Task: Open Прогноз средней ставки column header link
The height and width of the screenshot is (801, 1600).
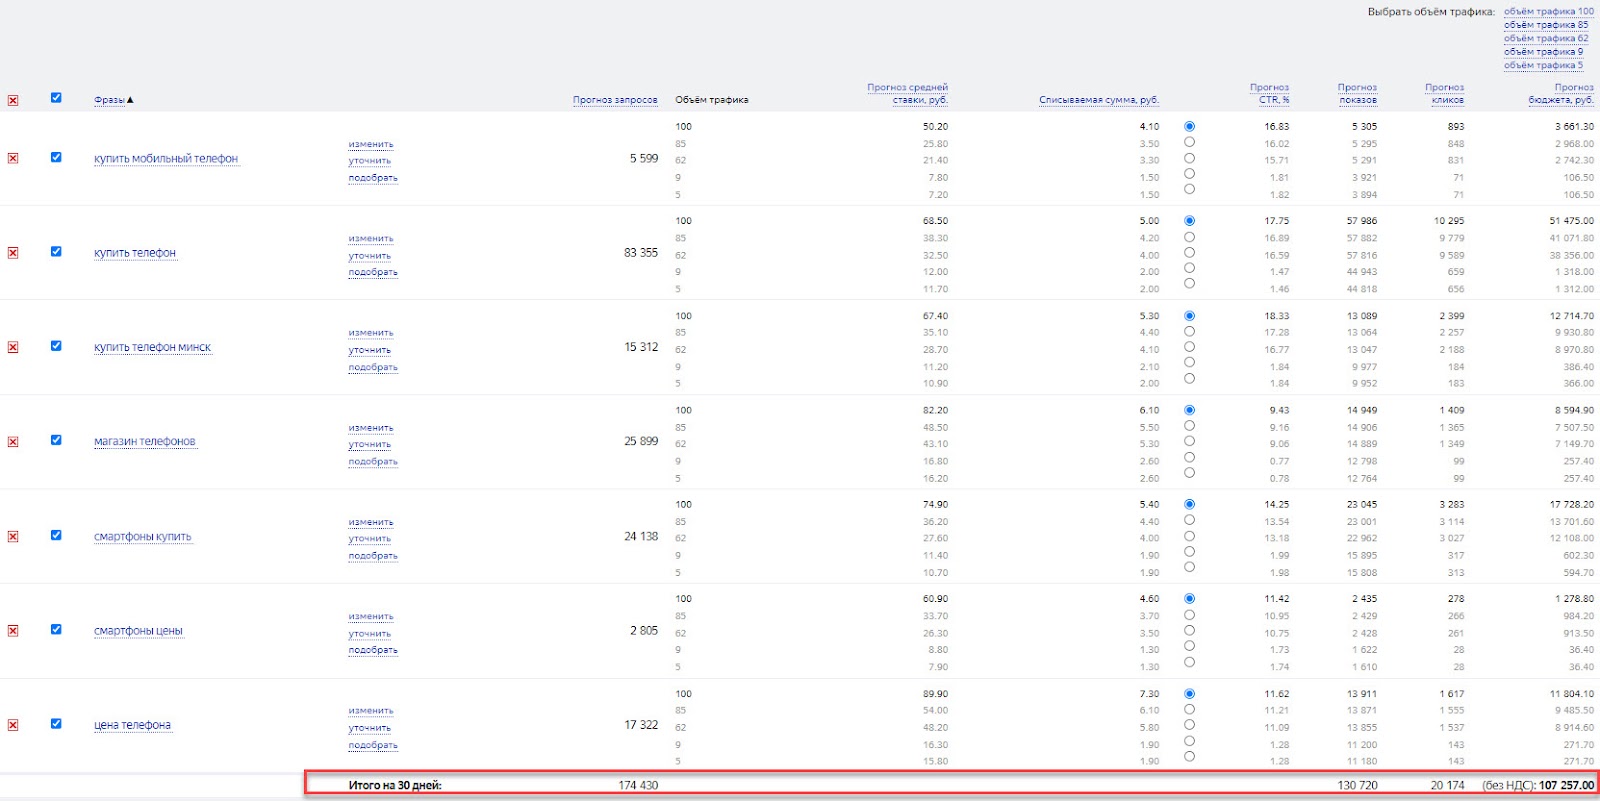Action: pos(907,94)
